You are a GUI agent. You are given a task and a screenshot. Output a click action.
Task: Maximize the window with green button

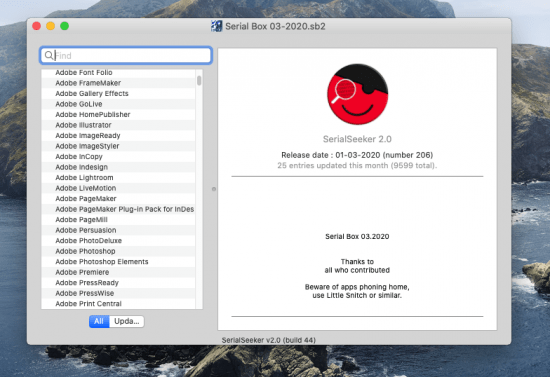[65, 26]
